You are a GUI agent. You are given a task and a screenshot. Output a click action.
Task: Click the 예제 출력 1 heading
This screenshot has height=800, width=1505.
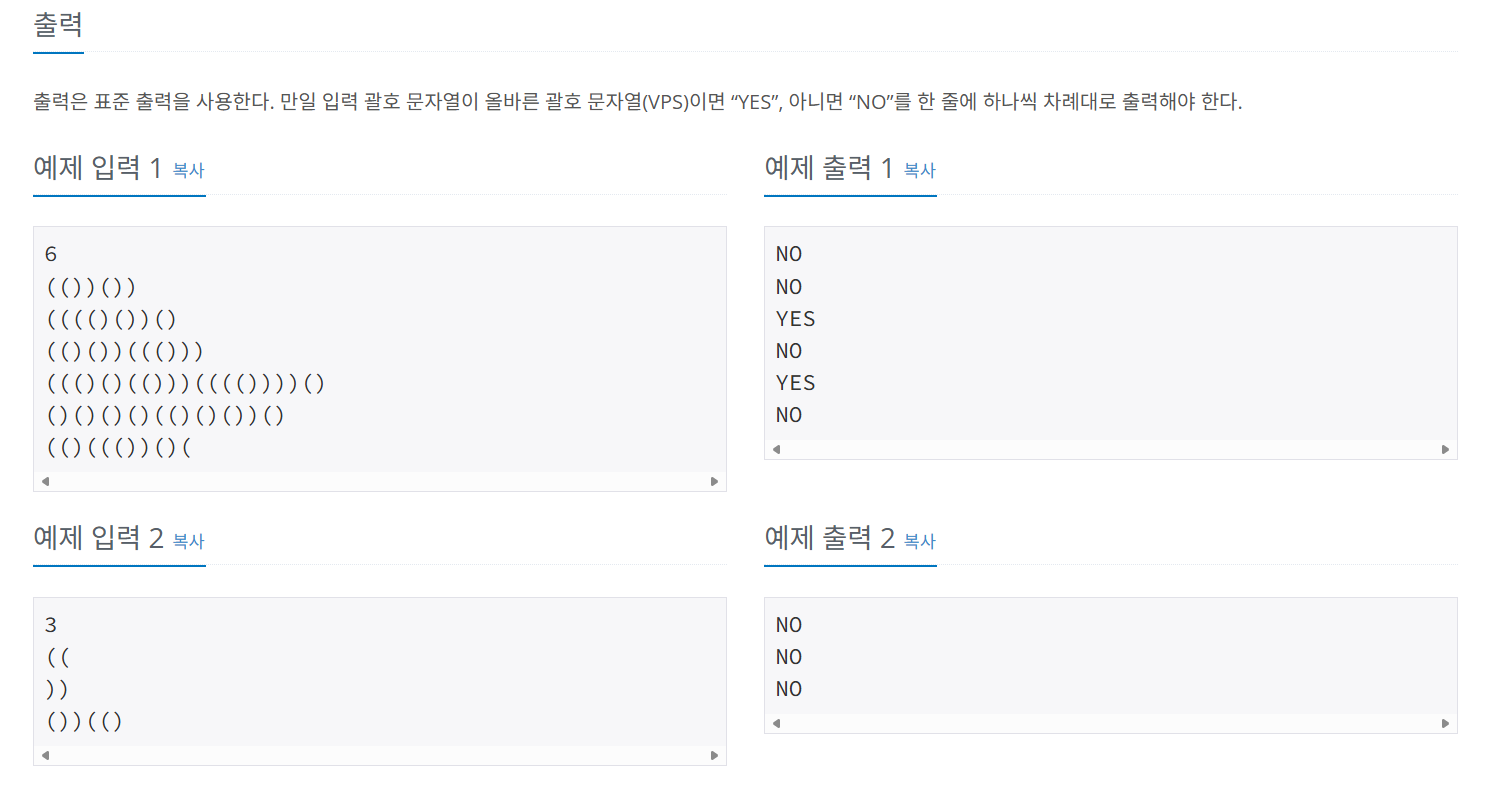click(828, 167)
